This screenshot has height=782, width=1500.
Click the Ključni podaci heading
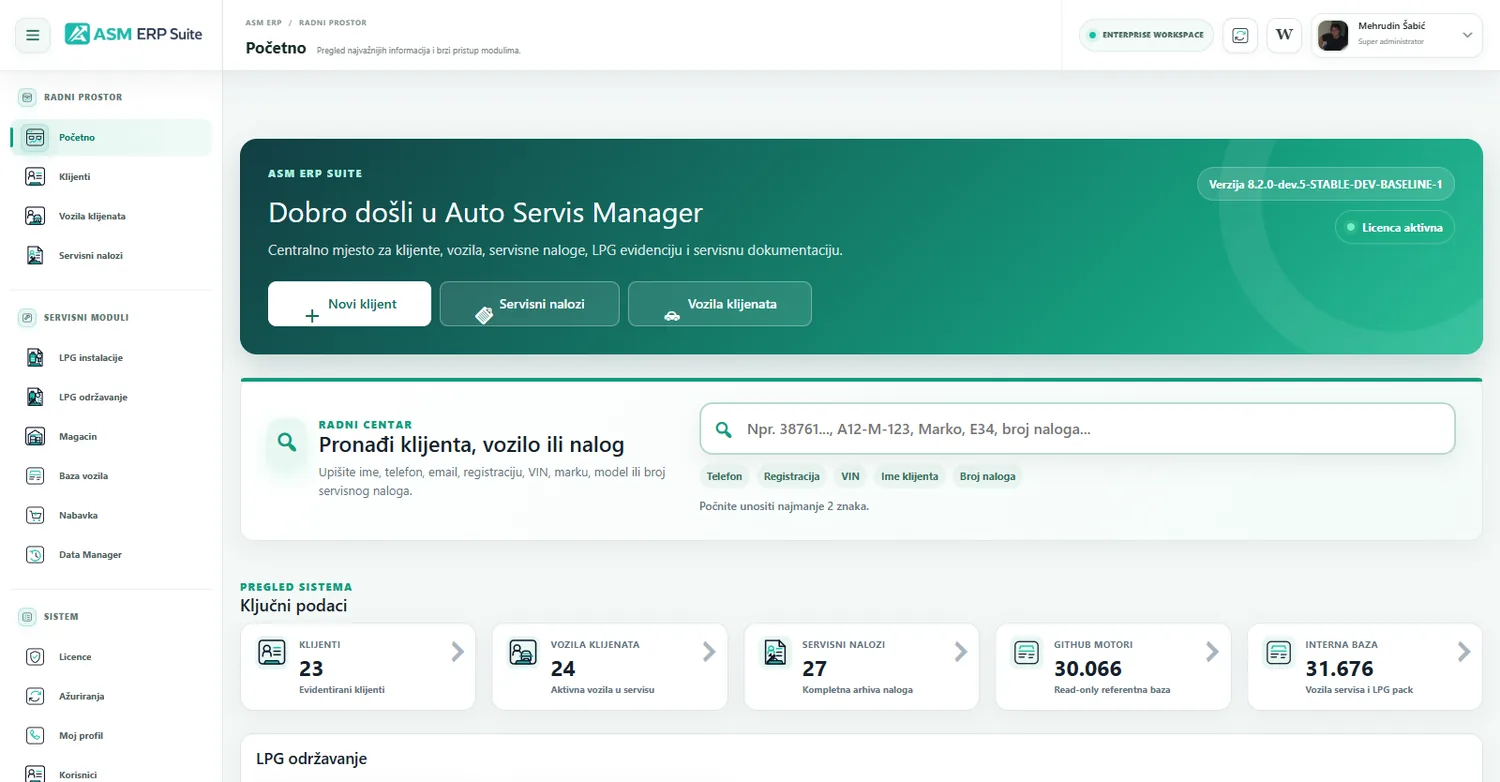click(x=294, y=606)
